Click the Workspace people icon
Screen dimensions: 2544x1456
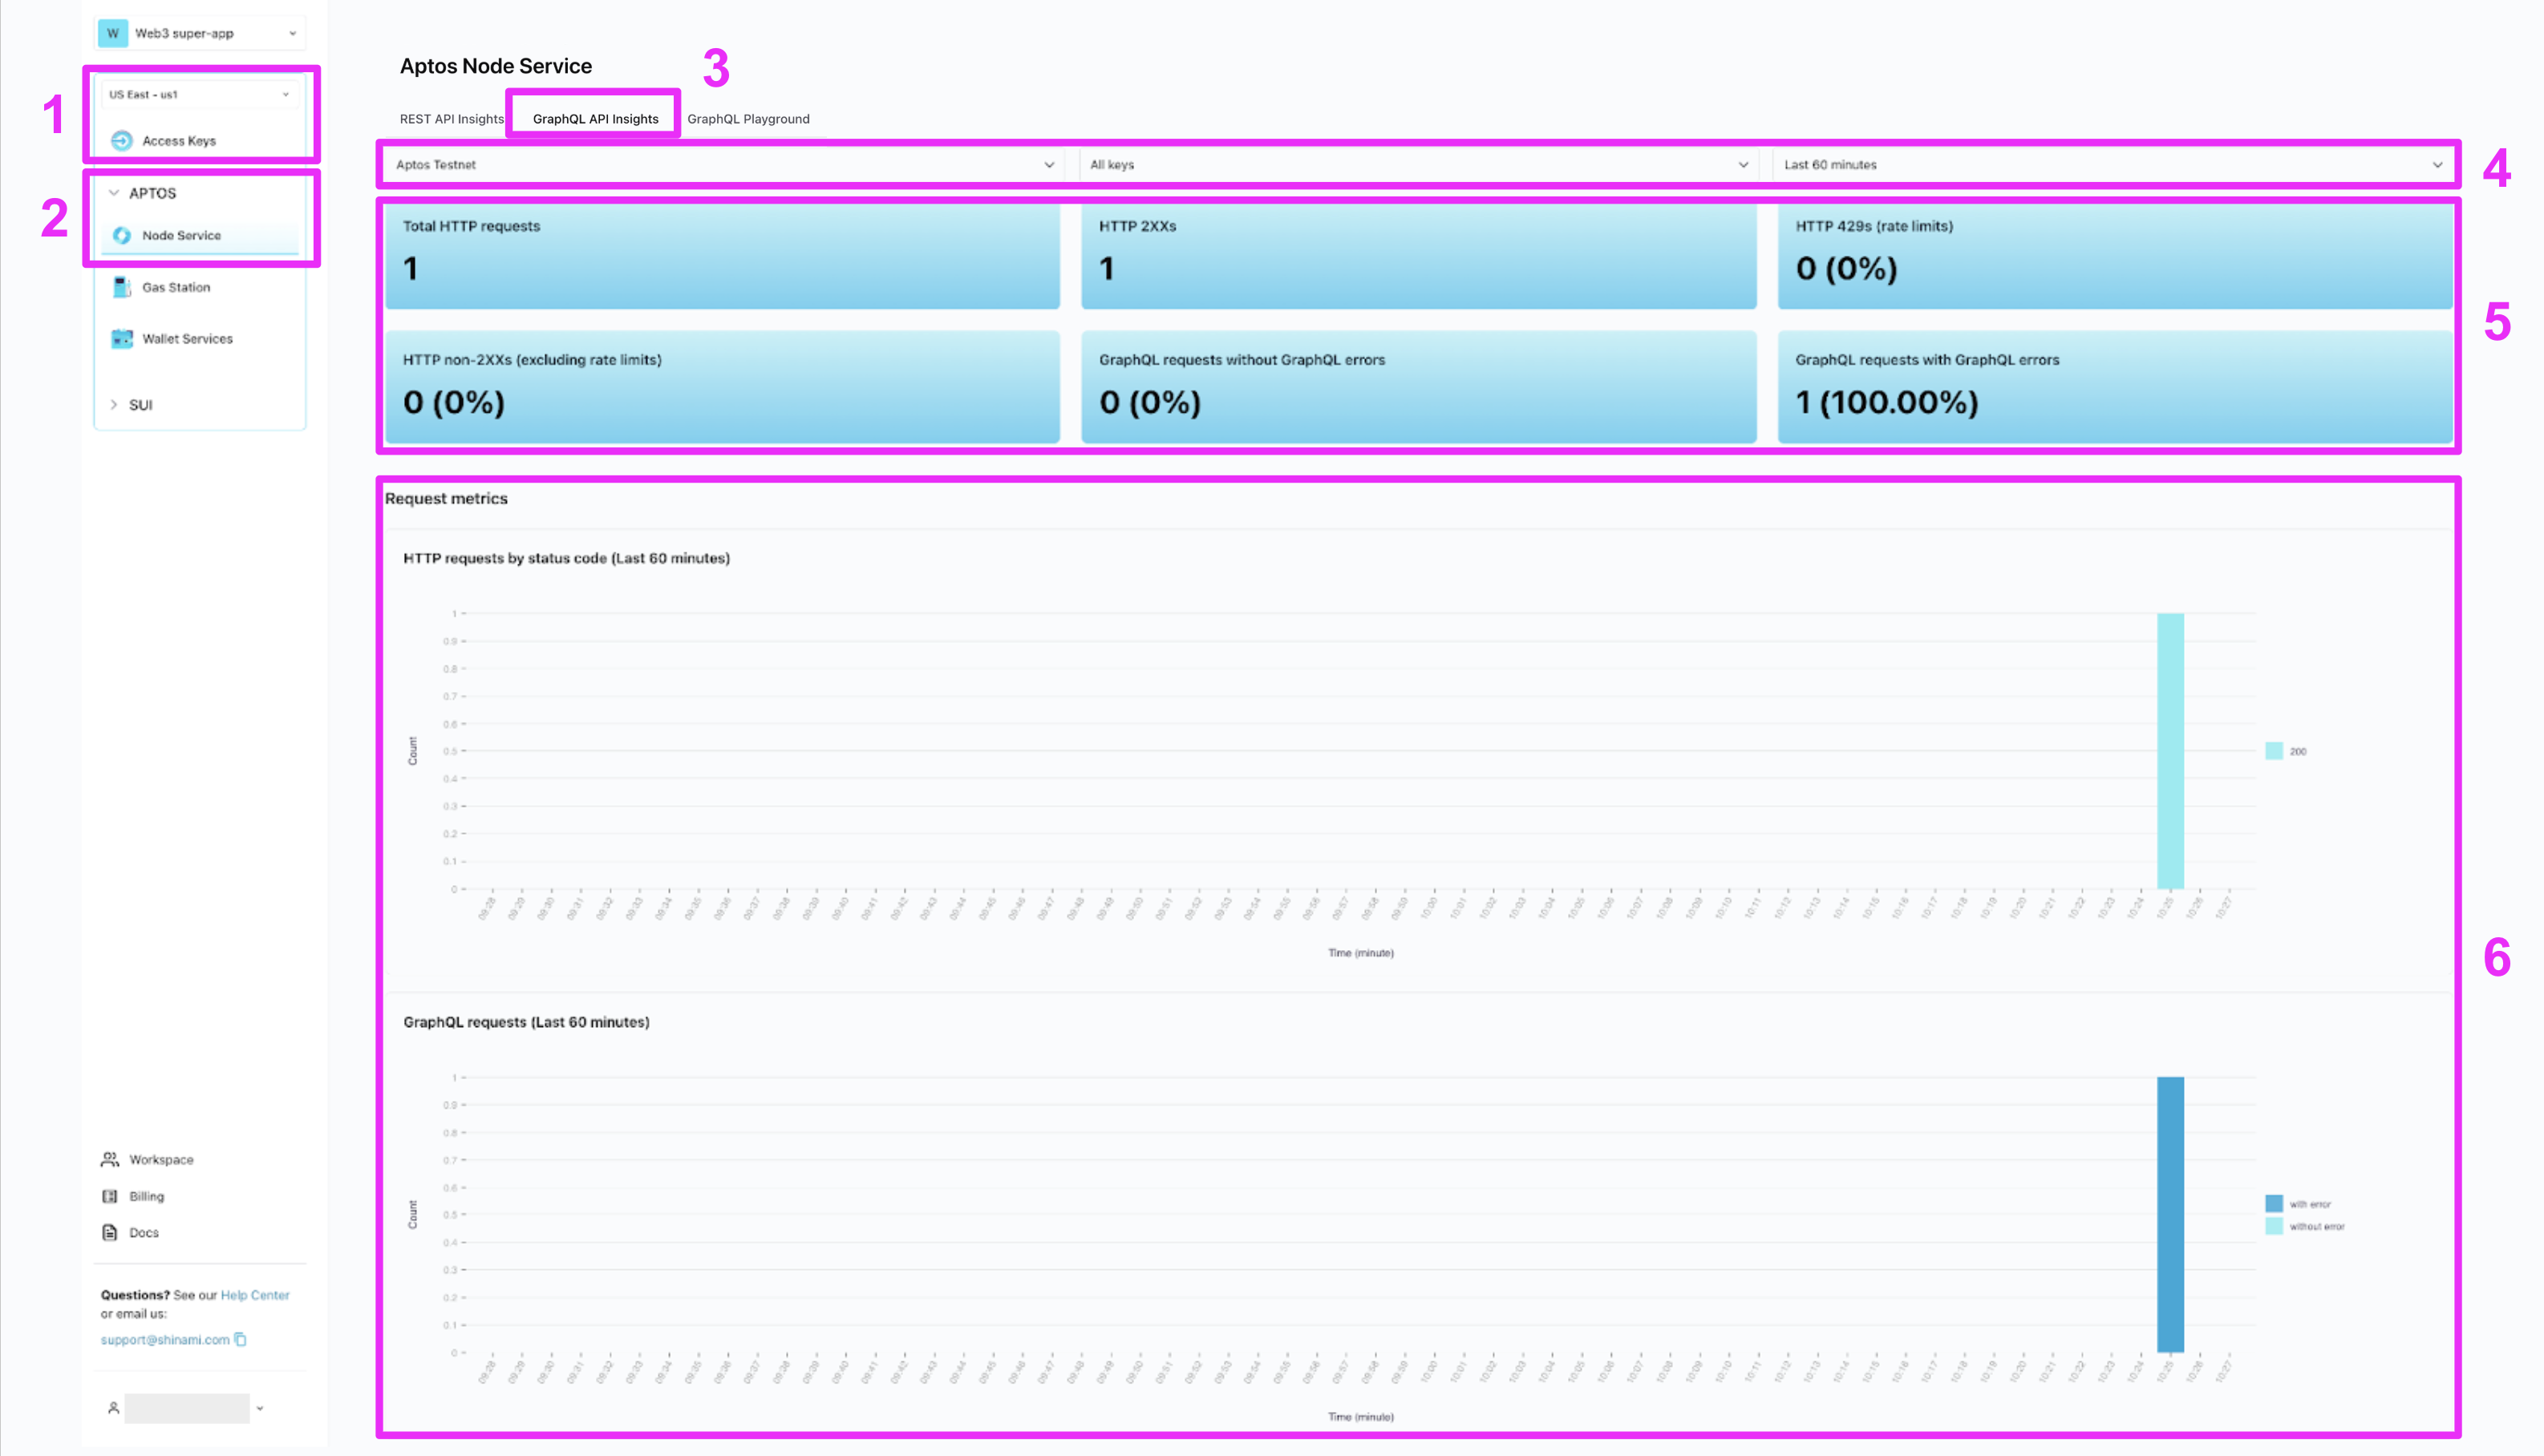pos(110,1159)
